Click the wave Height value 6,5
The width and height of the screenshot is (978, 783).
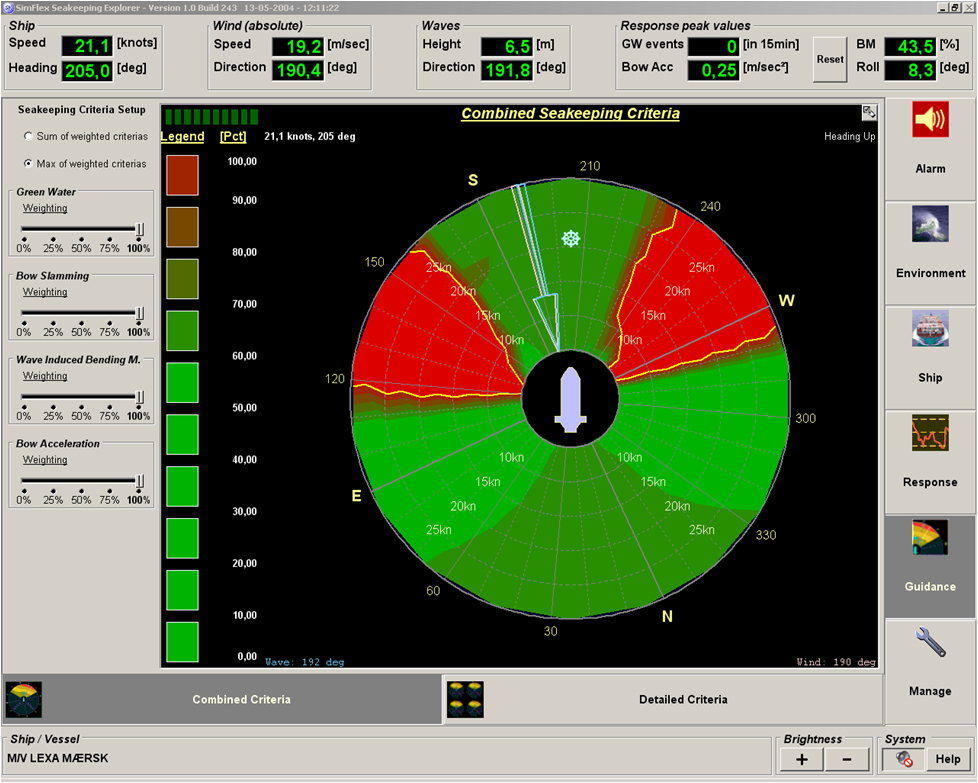(507, 46)
